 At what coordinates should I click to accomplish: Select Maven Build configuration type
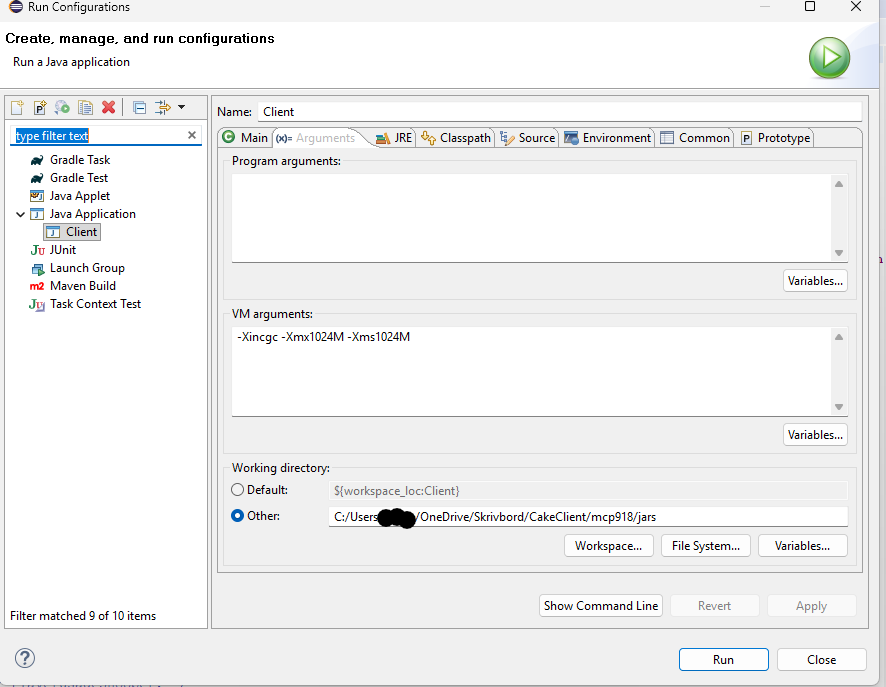click(82, 286)
